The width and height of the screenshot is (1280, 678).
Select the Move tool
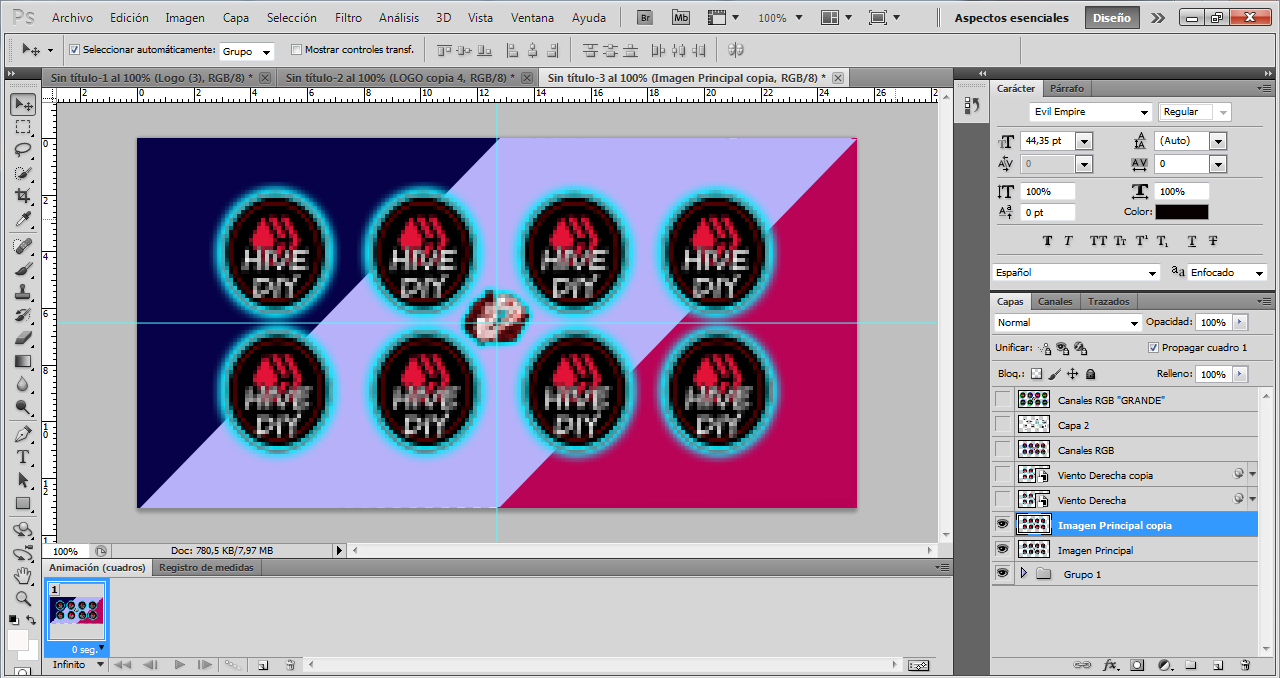point(23,104)
